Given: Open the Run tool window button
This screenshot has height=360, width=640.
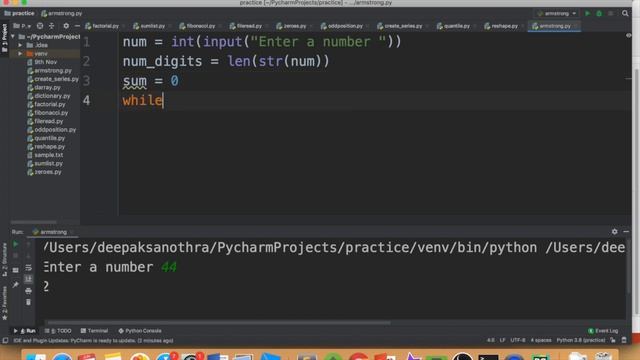Looking at the screenshot, I should pos(25,331).
